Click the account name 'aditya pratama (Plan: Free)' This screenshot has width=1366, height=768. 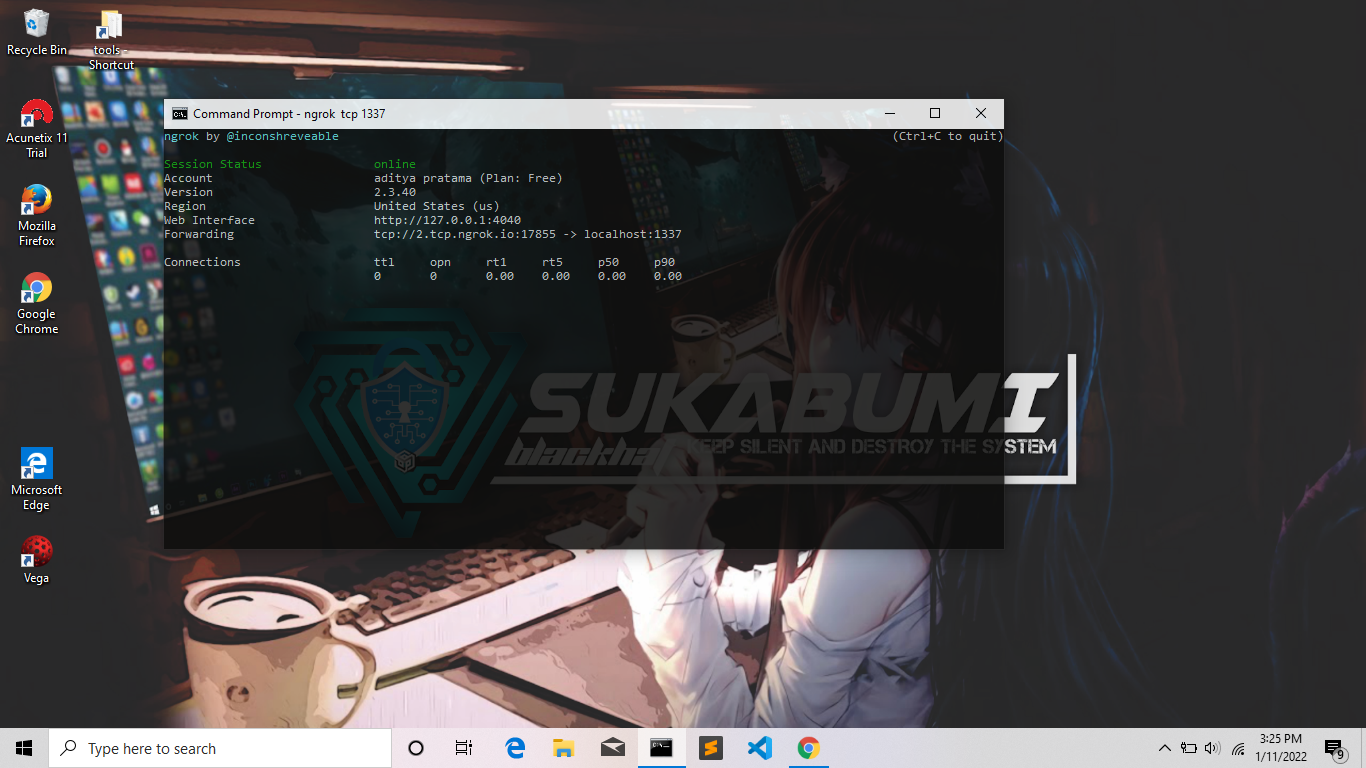click(468, 178)
